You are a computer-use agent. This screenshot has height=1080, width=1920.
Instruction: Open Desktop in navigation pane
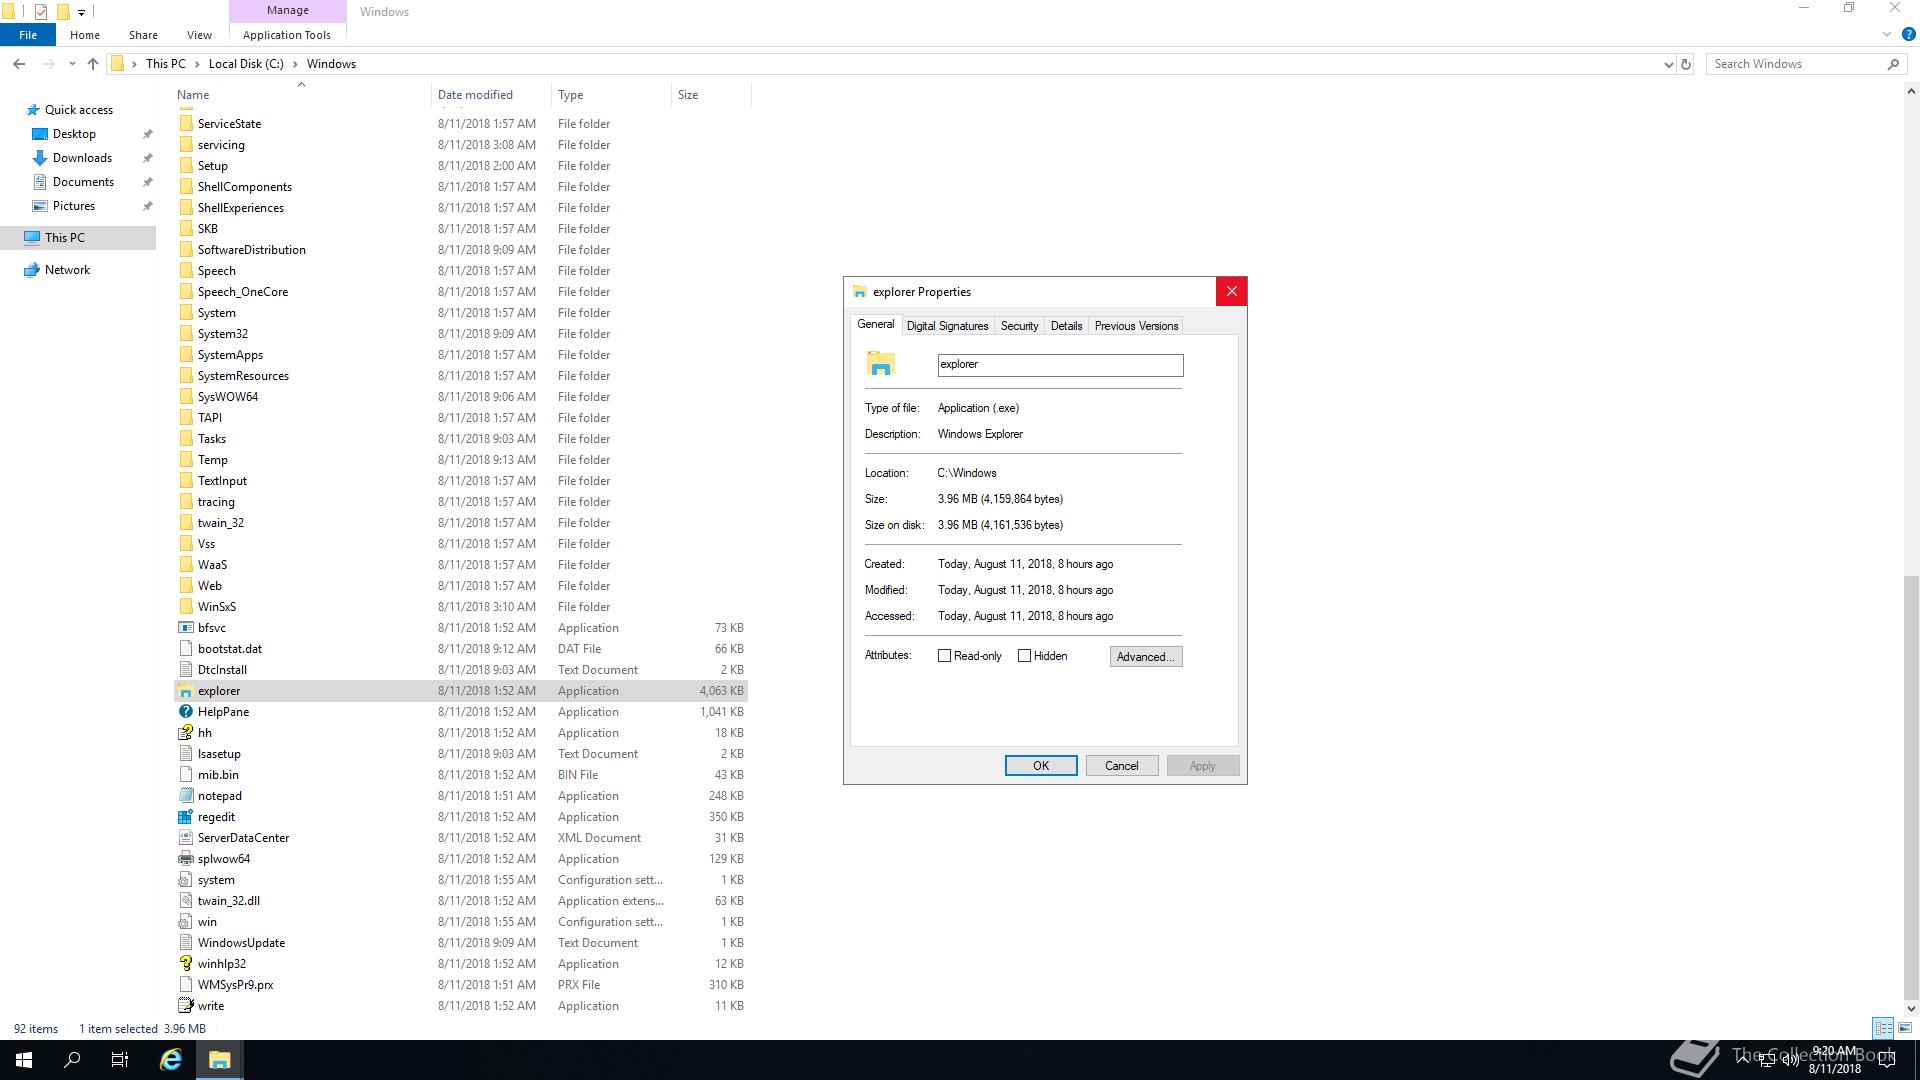click(x=74, y=134)
